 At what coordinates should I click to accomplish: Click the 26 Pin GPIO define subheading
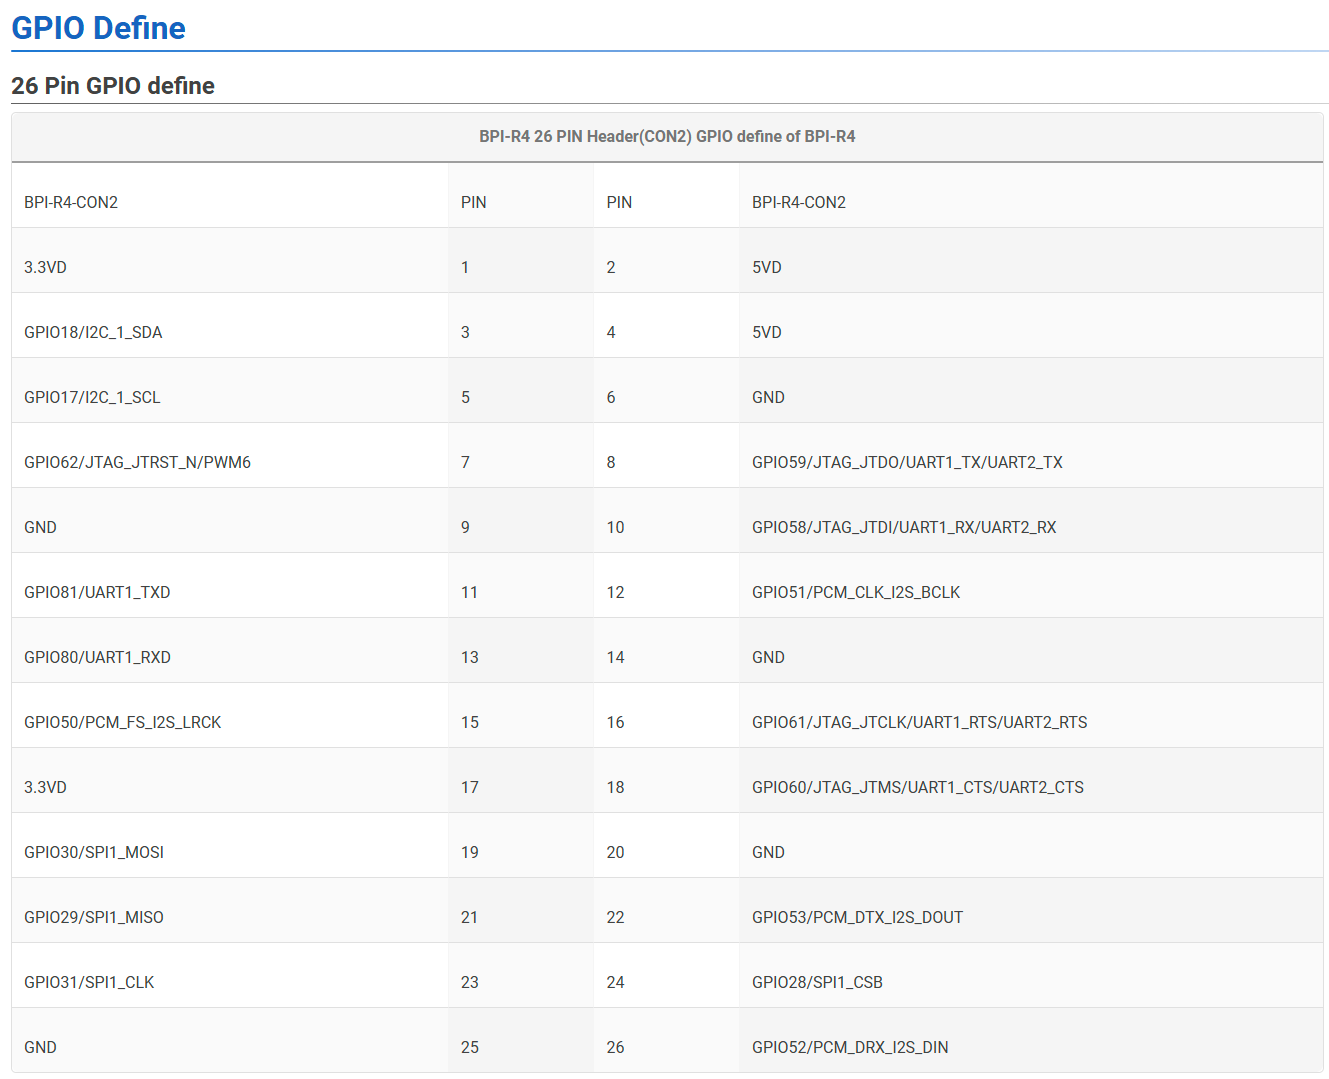click(x=113, y=86)
